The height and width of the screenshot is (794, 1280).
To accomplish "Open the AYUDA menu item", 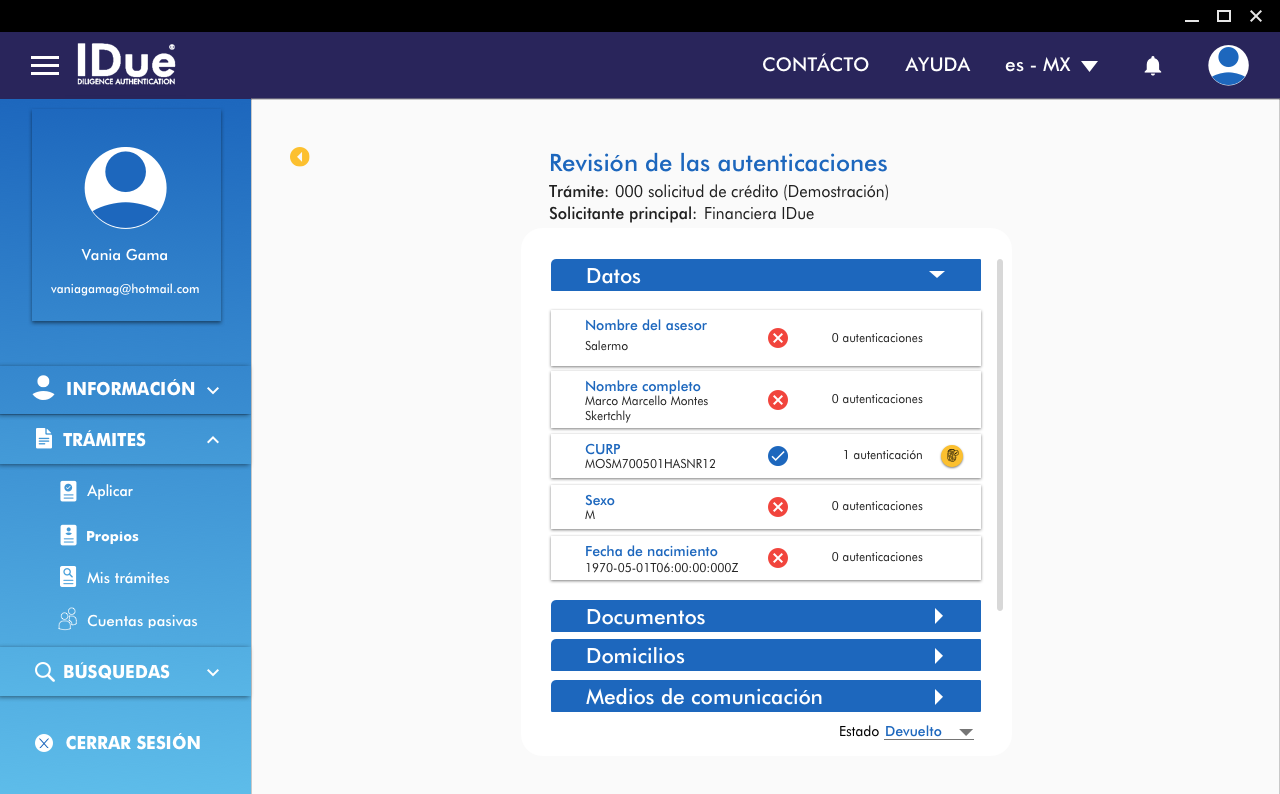I will click(937, 65).
